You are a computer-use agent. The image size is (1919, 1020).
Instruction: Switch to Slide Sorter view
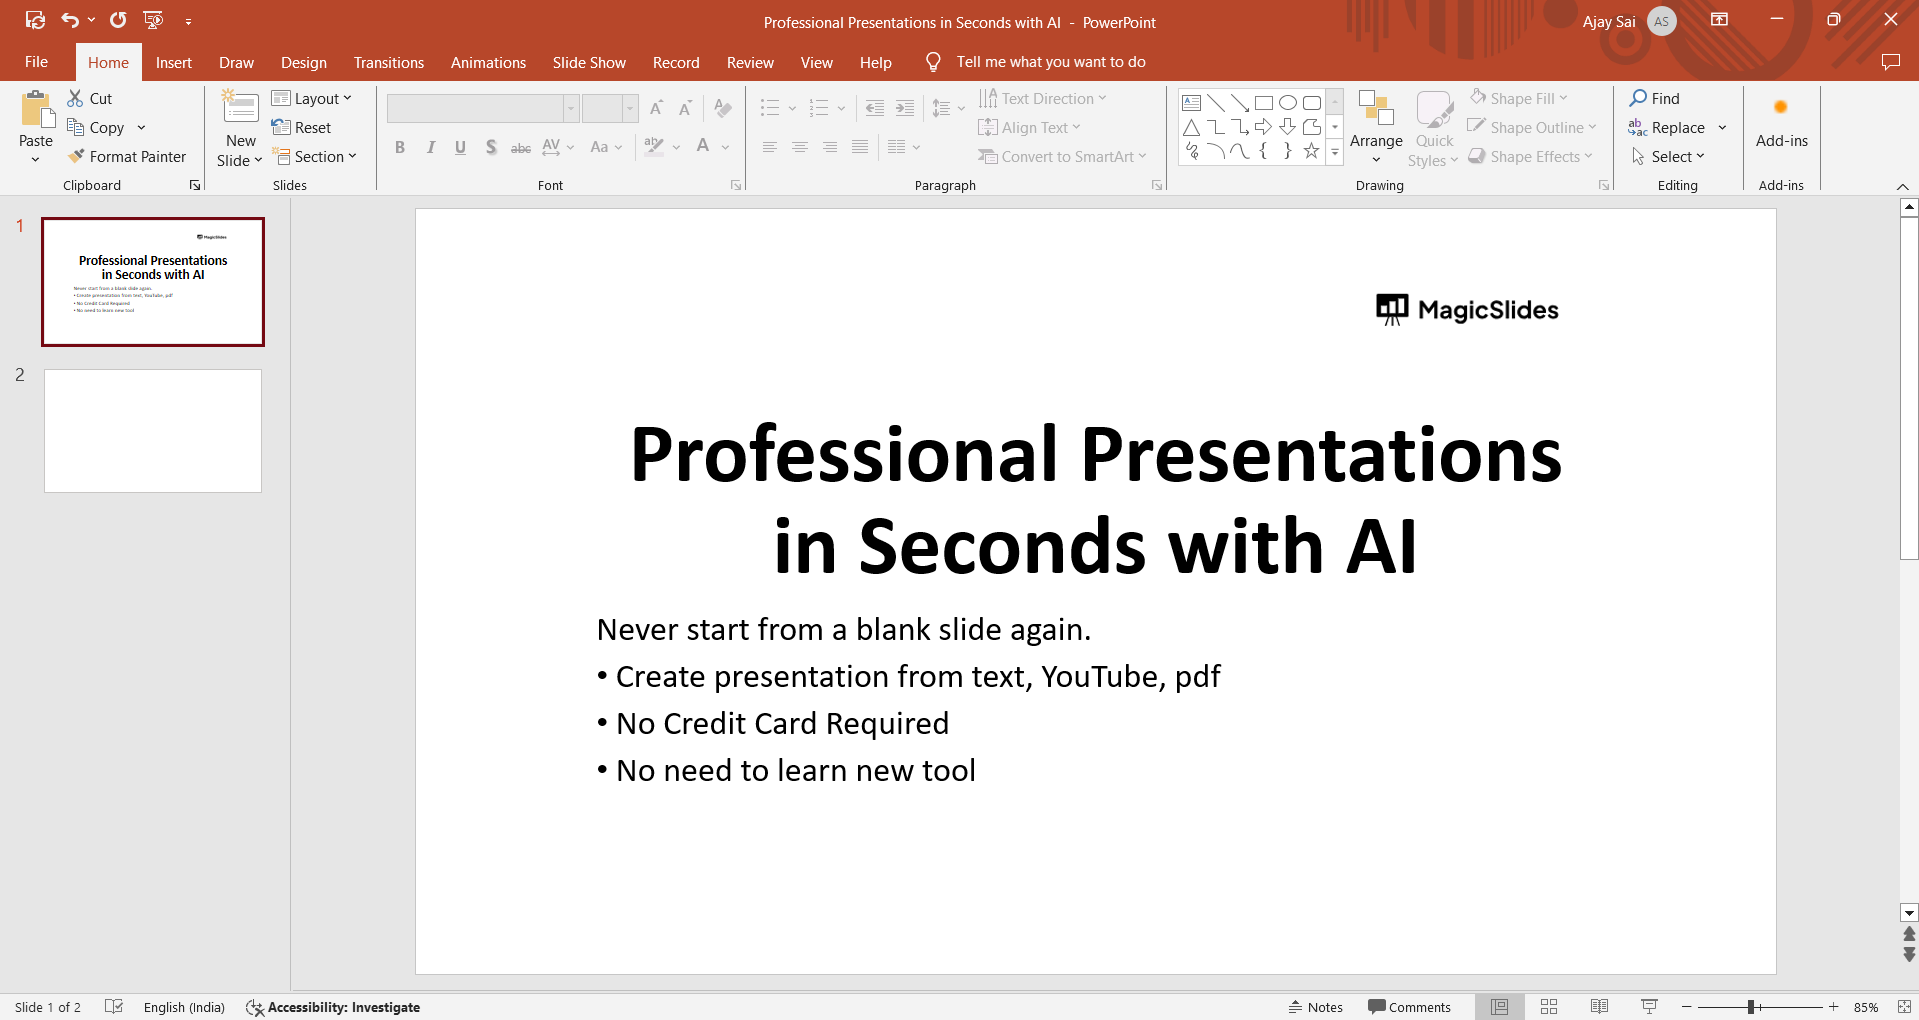(1549, 1007)
